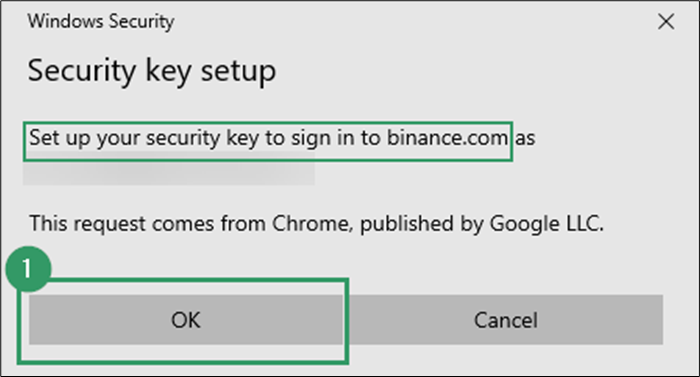Confirm security key setup with OK
Screen dimensions: 700x377
(186, 319)
